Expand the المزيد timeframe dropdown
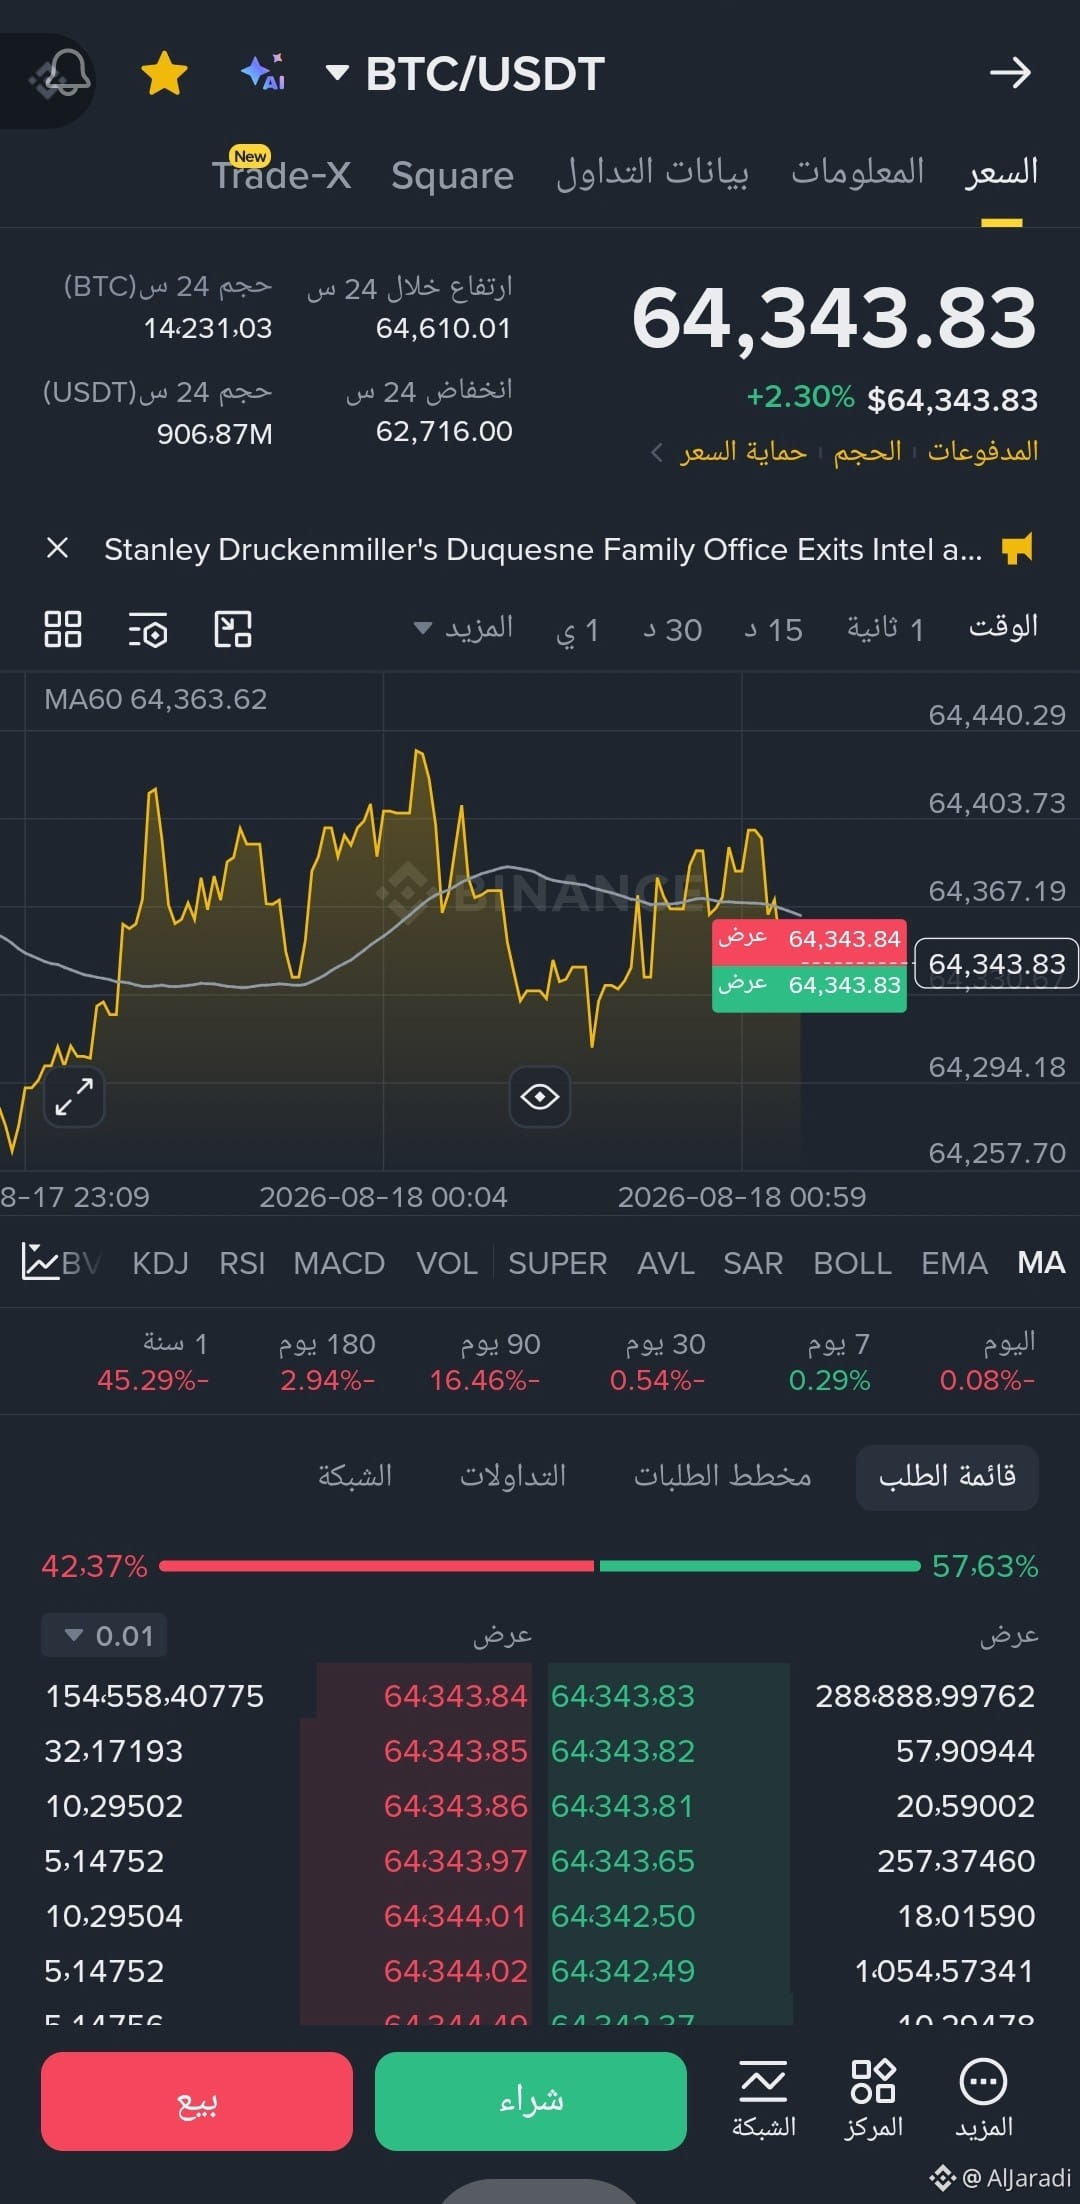 point(464,628)
